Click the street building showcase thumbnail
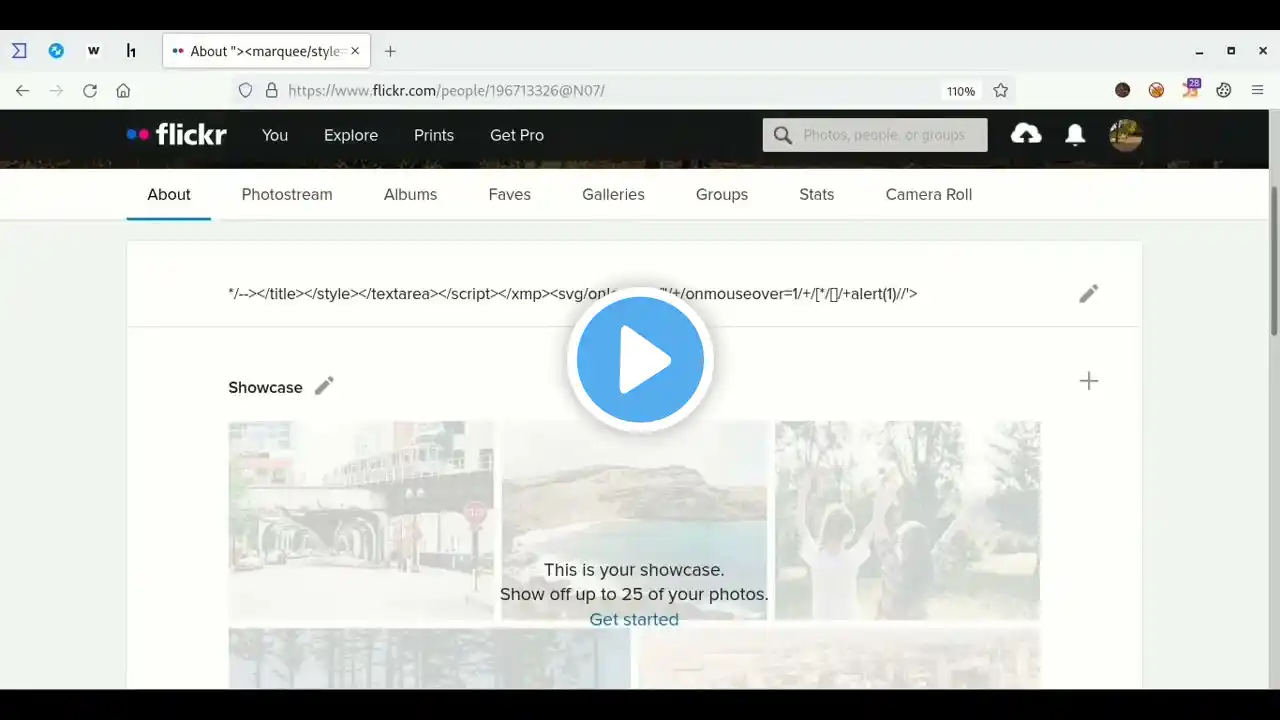 point(361,520)
